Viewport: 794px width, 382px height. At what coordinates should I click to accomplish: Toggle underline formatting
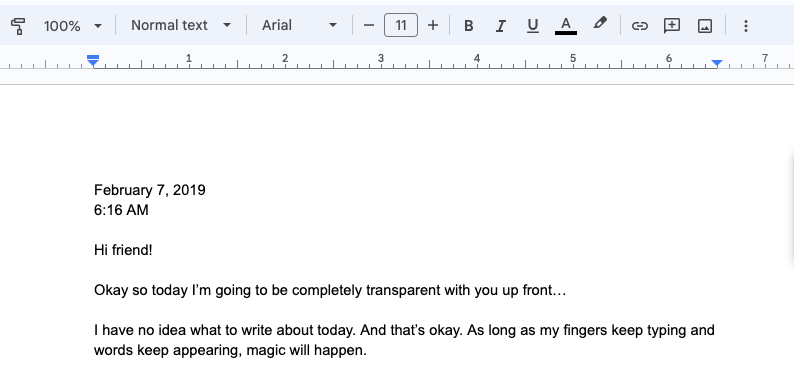pyautogui.click(x=532, y=25)
